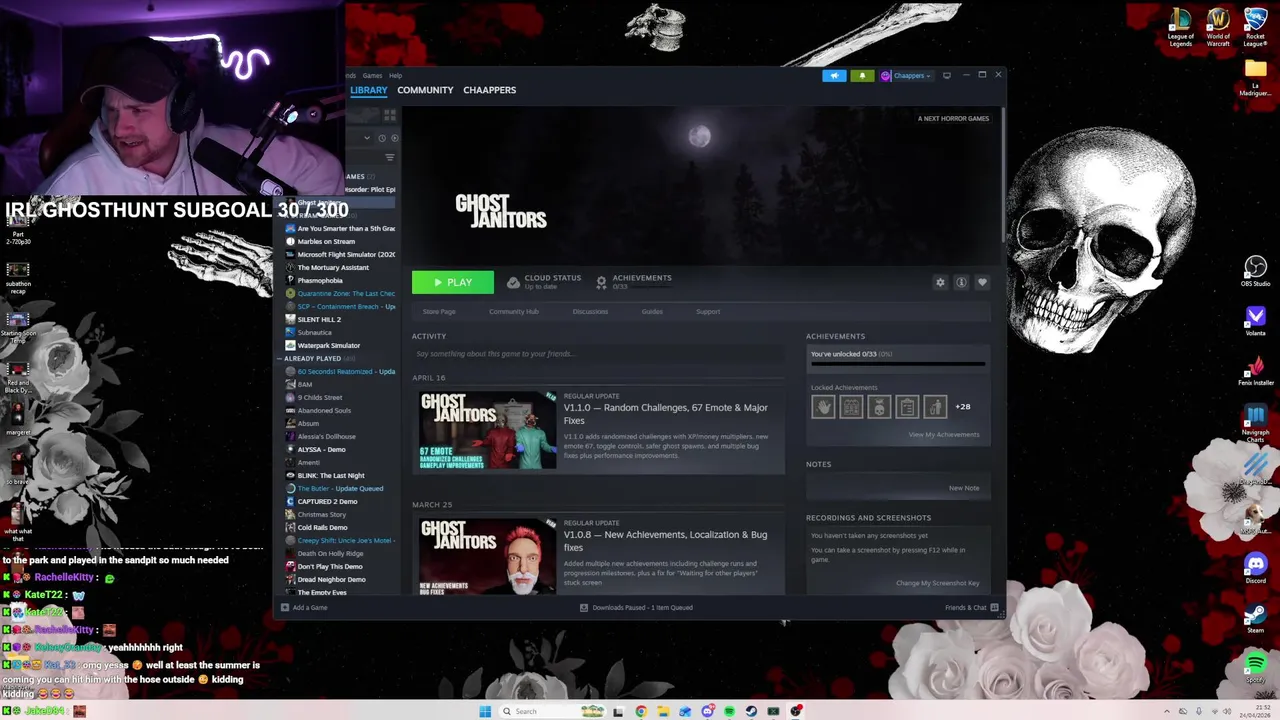Show game info via the info icon
1280x720 pixels.
(x=961, y=282)
